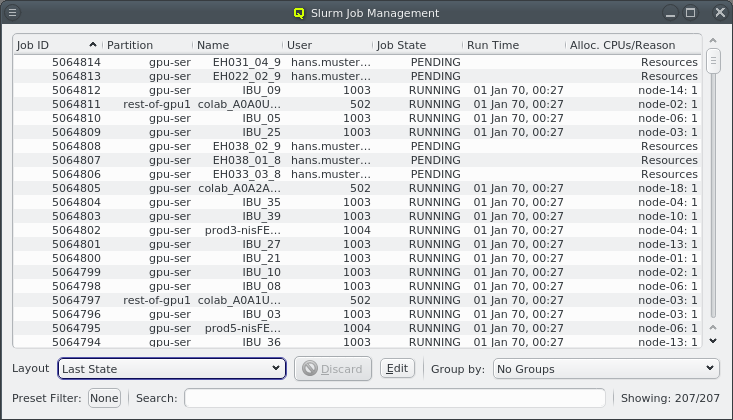Open the Group by dropdown showing No Groups
733x420 pixels.
[606, 369]
